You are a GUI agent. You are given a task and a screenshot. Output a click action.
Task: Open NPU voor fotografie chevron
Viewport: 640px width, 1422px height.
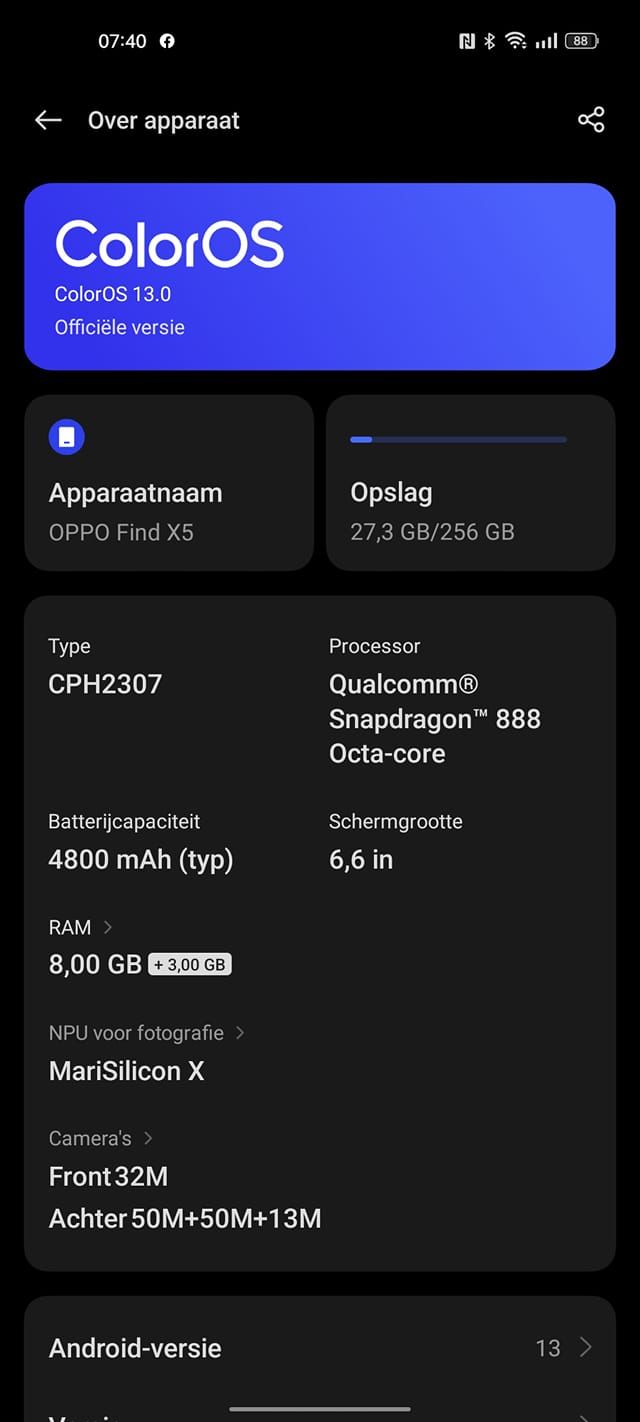[x=240, y=1032]
